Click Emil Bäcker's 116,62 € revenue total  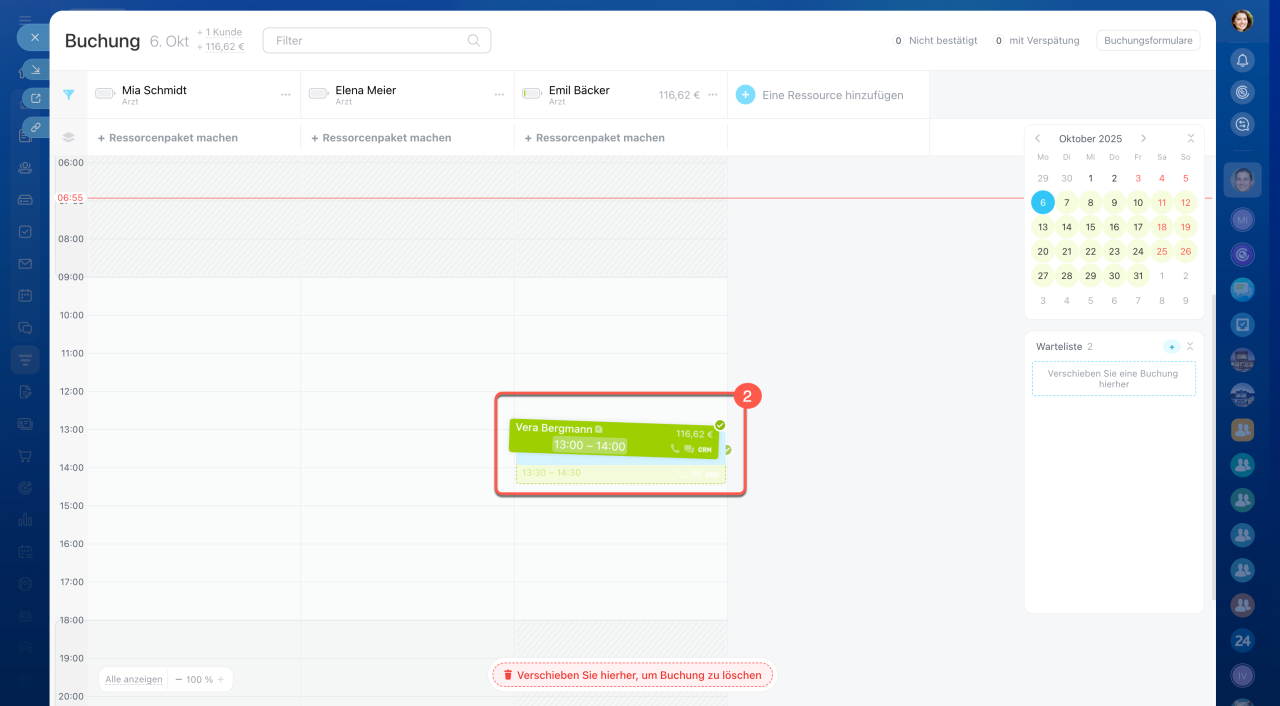[x=679, y=95]
